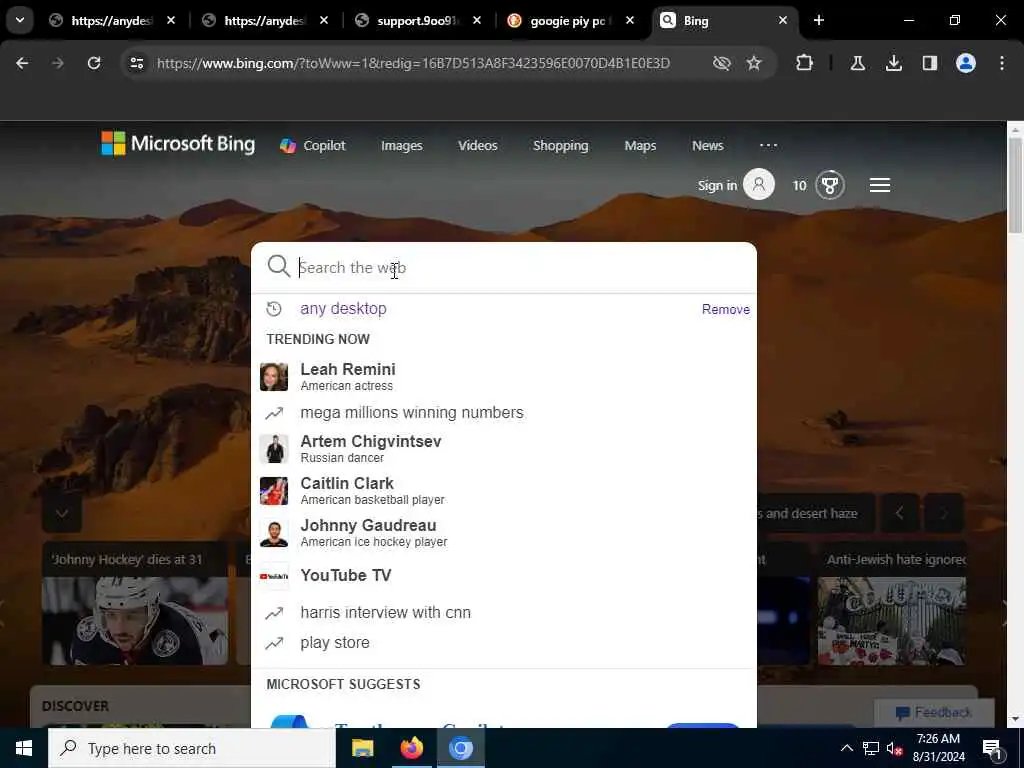Go to Bing Shopping
The image size is (1024, 768).
(x=560, y=146)
